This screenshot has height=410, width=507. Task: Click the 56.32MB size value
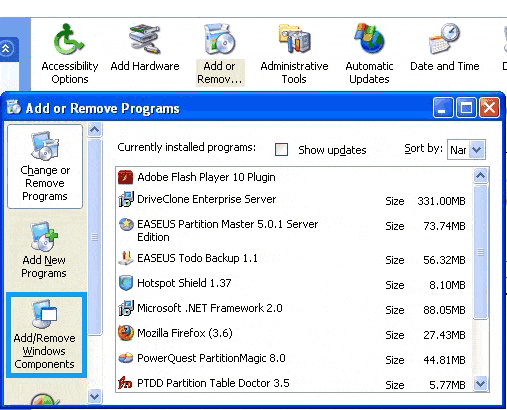444,260
